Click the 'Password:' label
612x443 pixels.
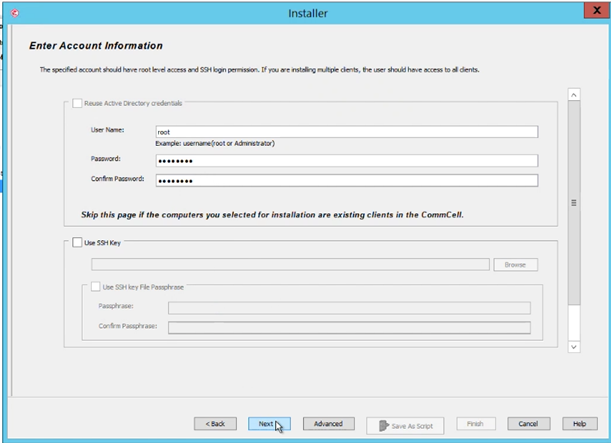105,159
